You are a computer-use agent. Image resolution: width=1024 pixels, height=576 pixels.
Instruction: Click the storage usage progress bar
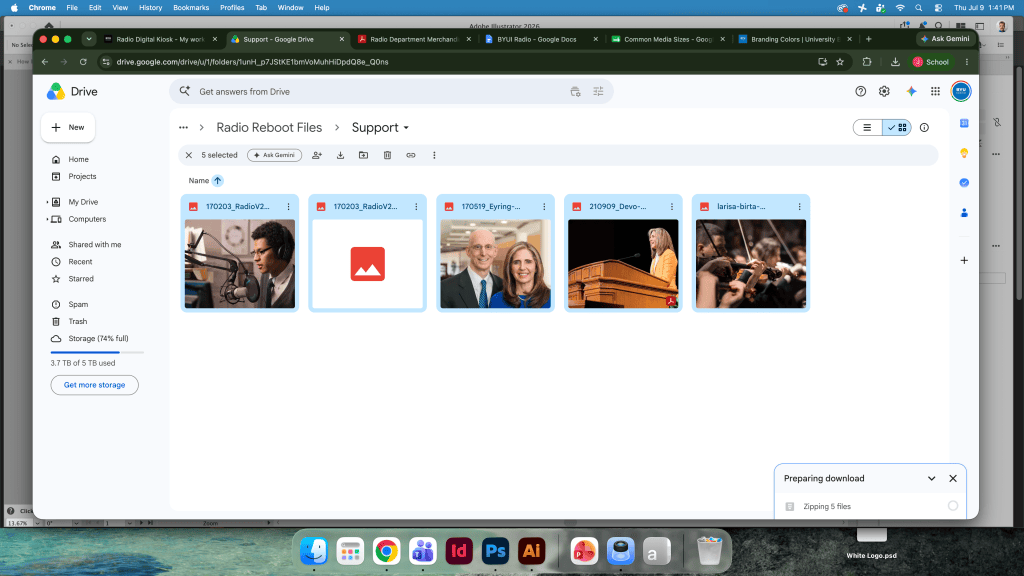97,353
